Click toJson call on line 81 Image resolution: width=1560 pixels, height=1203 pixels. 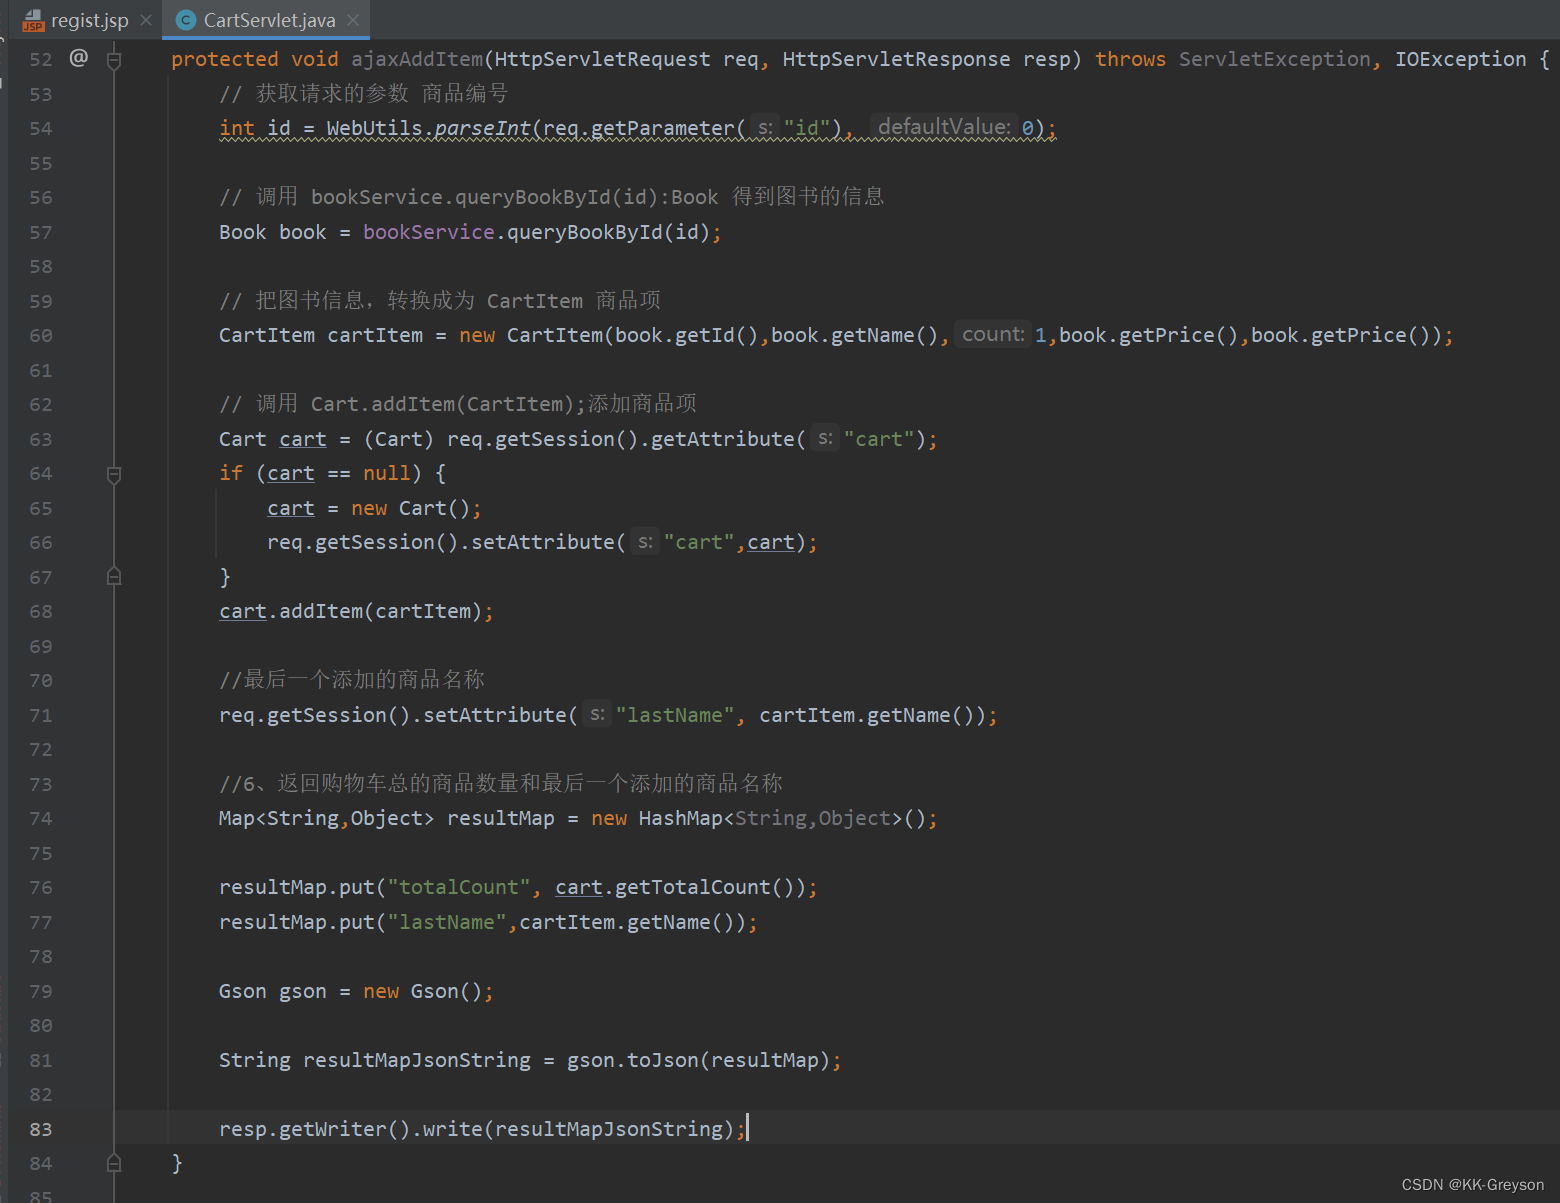tap(663, 1060)
